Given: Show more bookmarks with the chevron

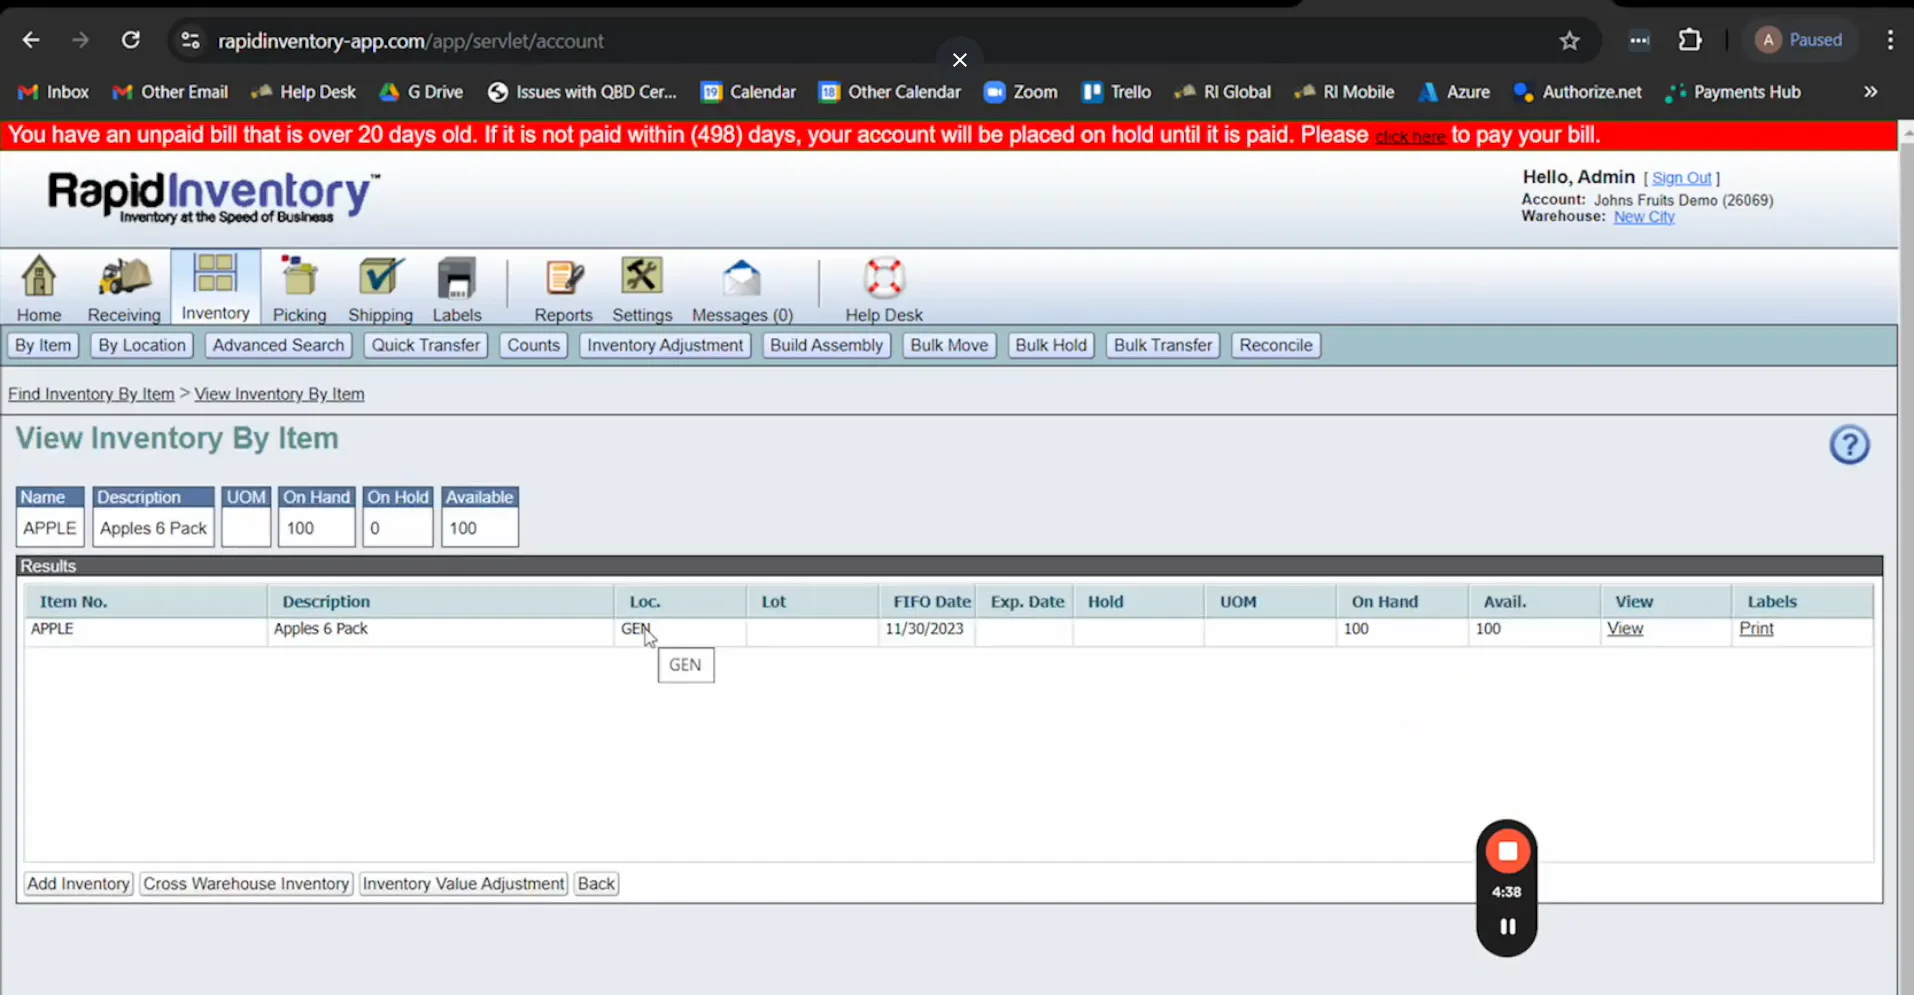Looking at the screenshot, I should coord(1870,92).
